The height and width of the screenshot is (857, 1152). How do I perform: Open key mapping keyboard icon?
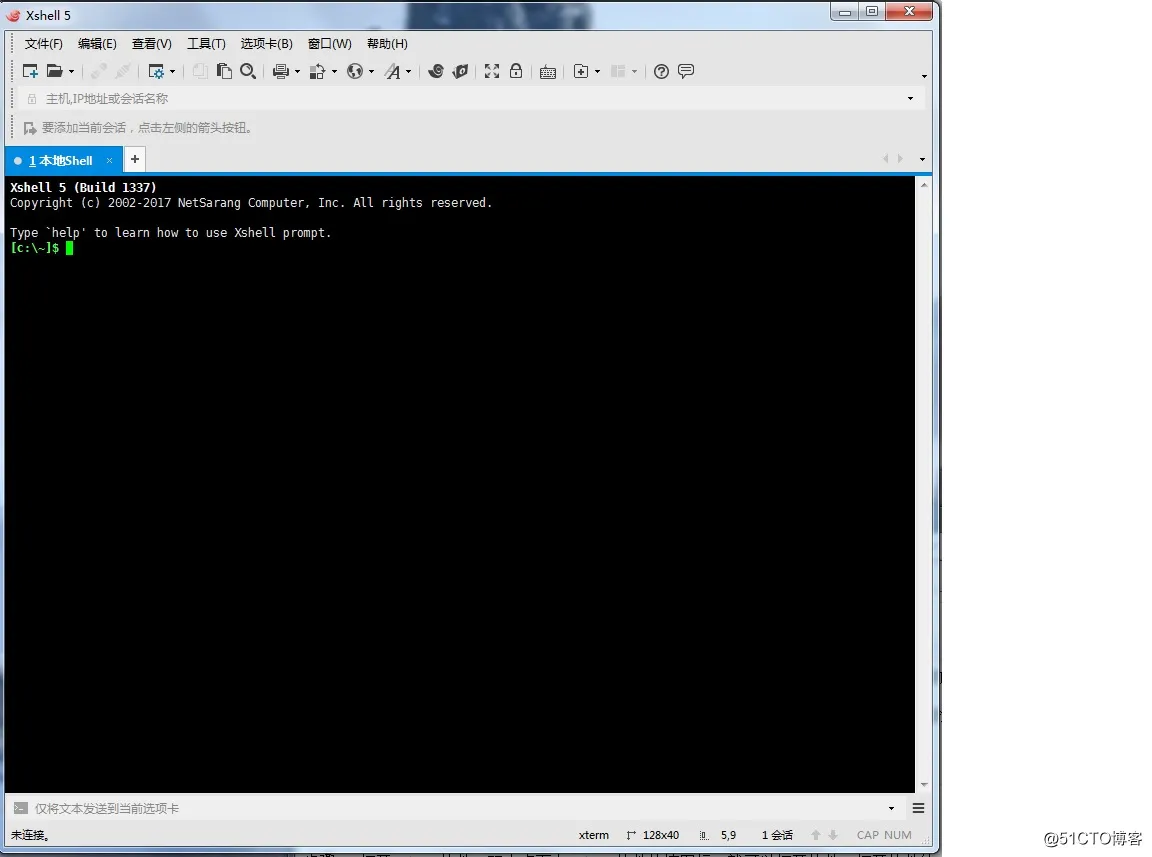click(x=547, y=72)
